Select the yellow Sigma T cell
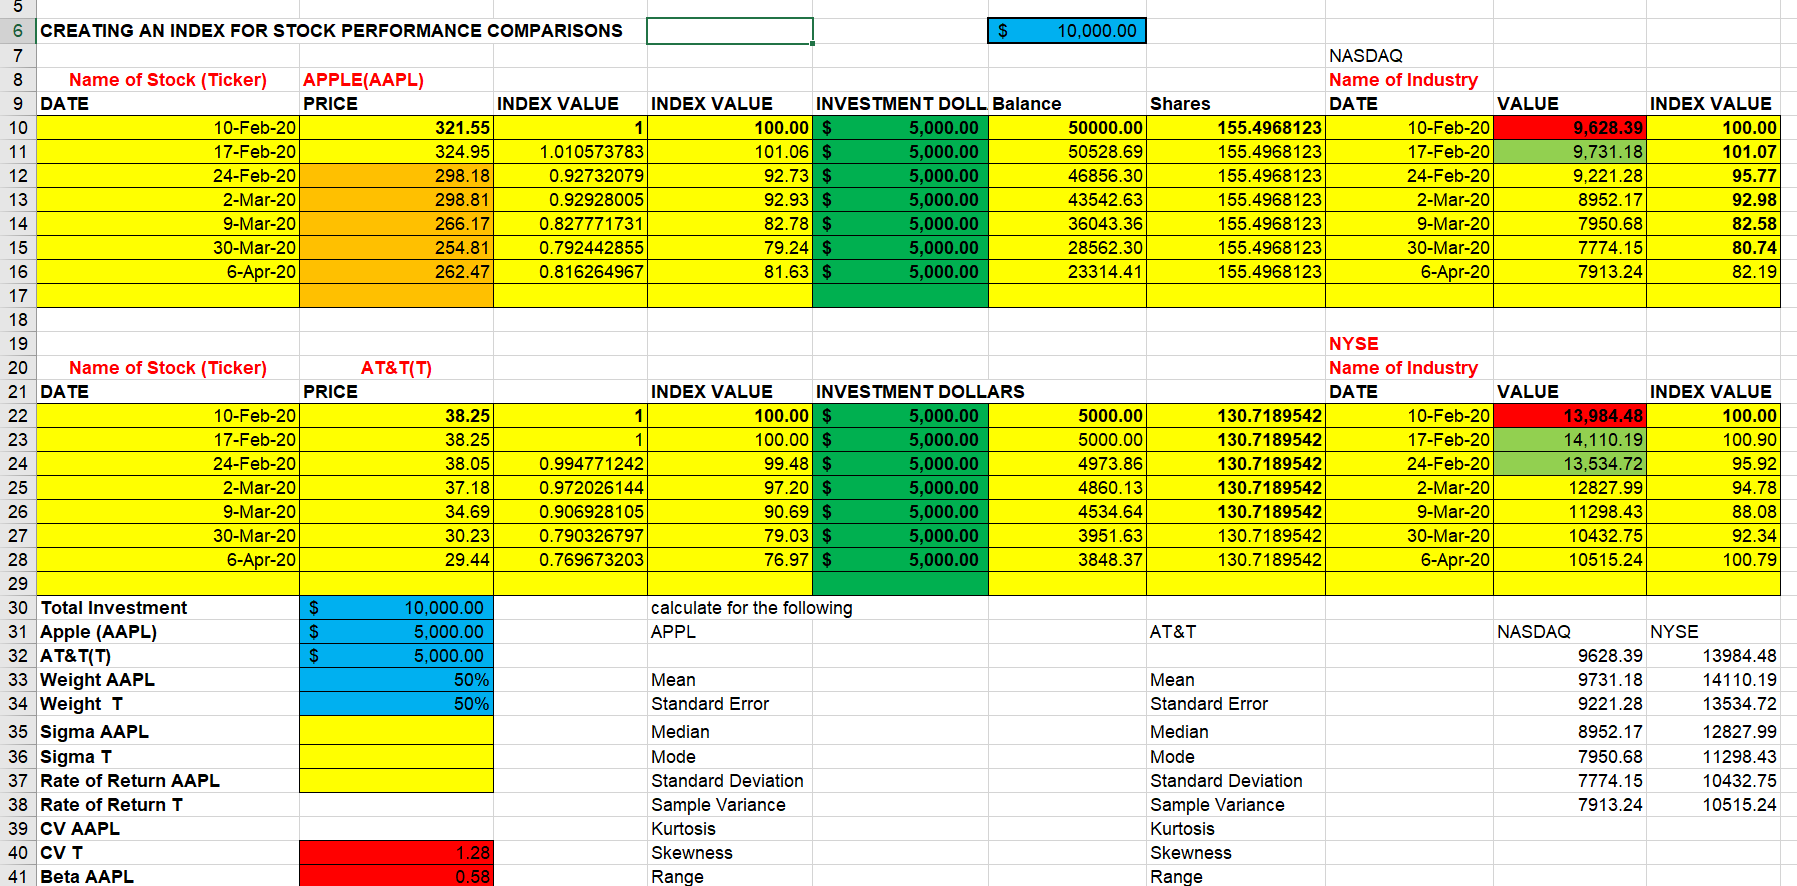1797x886 pixels. point(397,757)
